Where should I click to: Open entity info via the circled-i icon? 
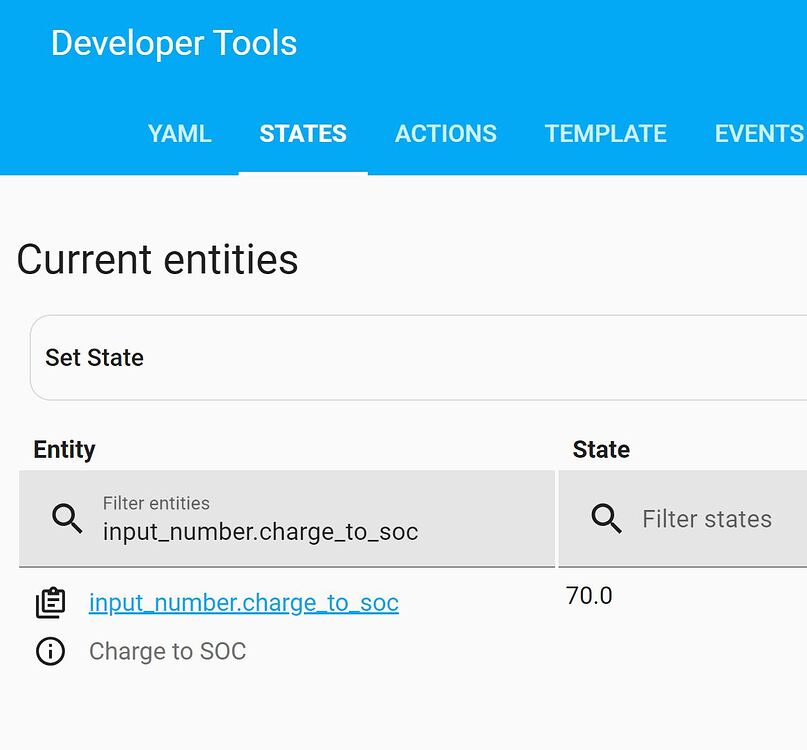point(50,652)
